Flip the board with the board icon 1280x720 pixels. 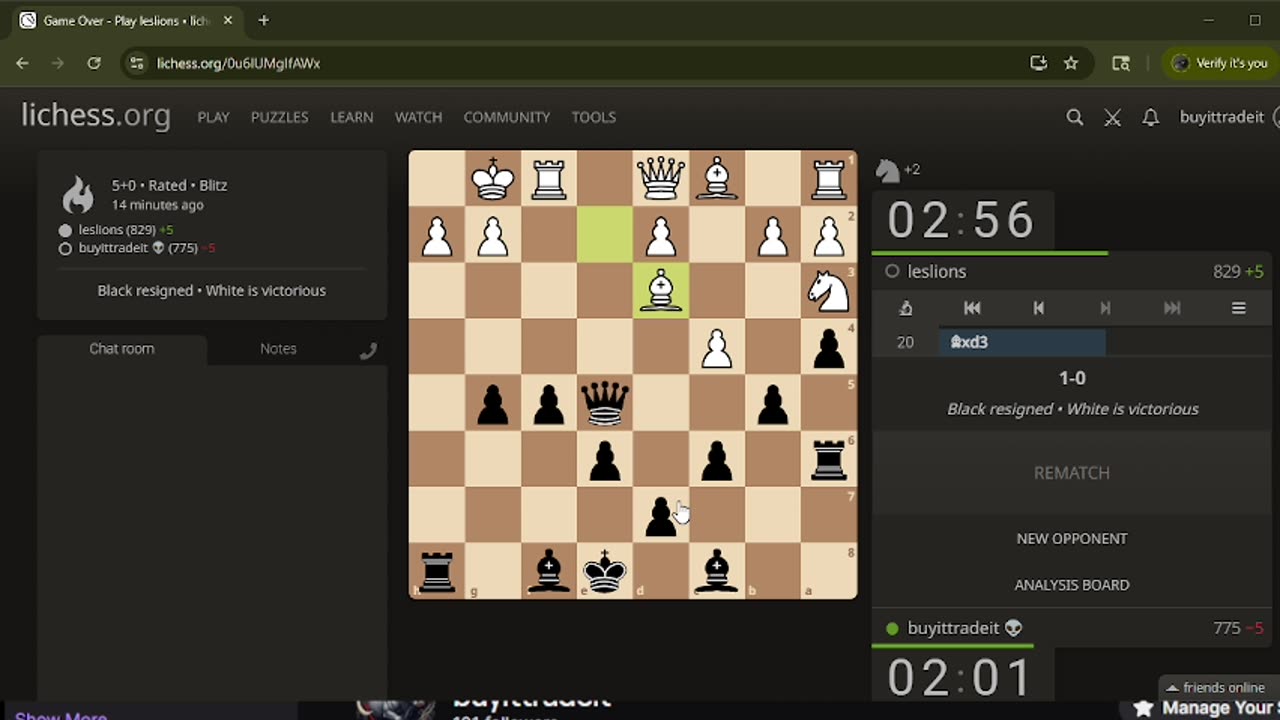click(x=905, y=308)
